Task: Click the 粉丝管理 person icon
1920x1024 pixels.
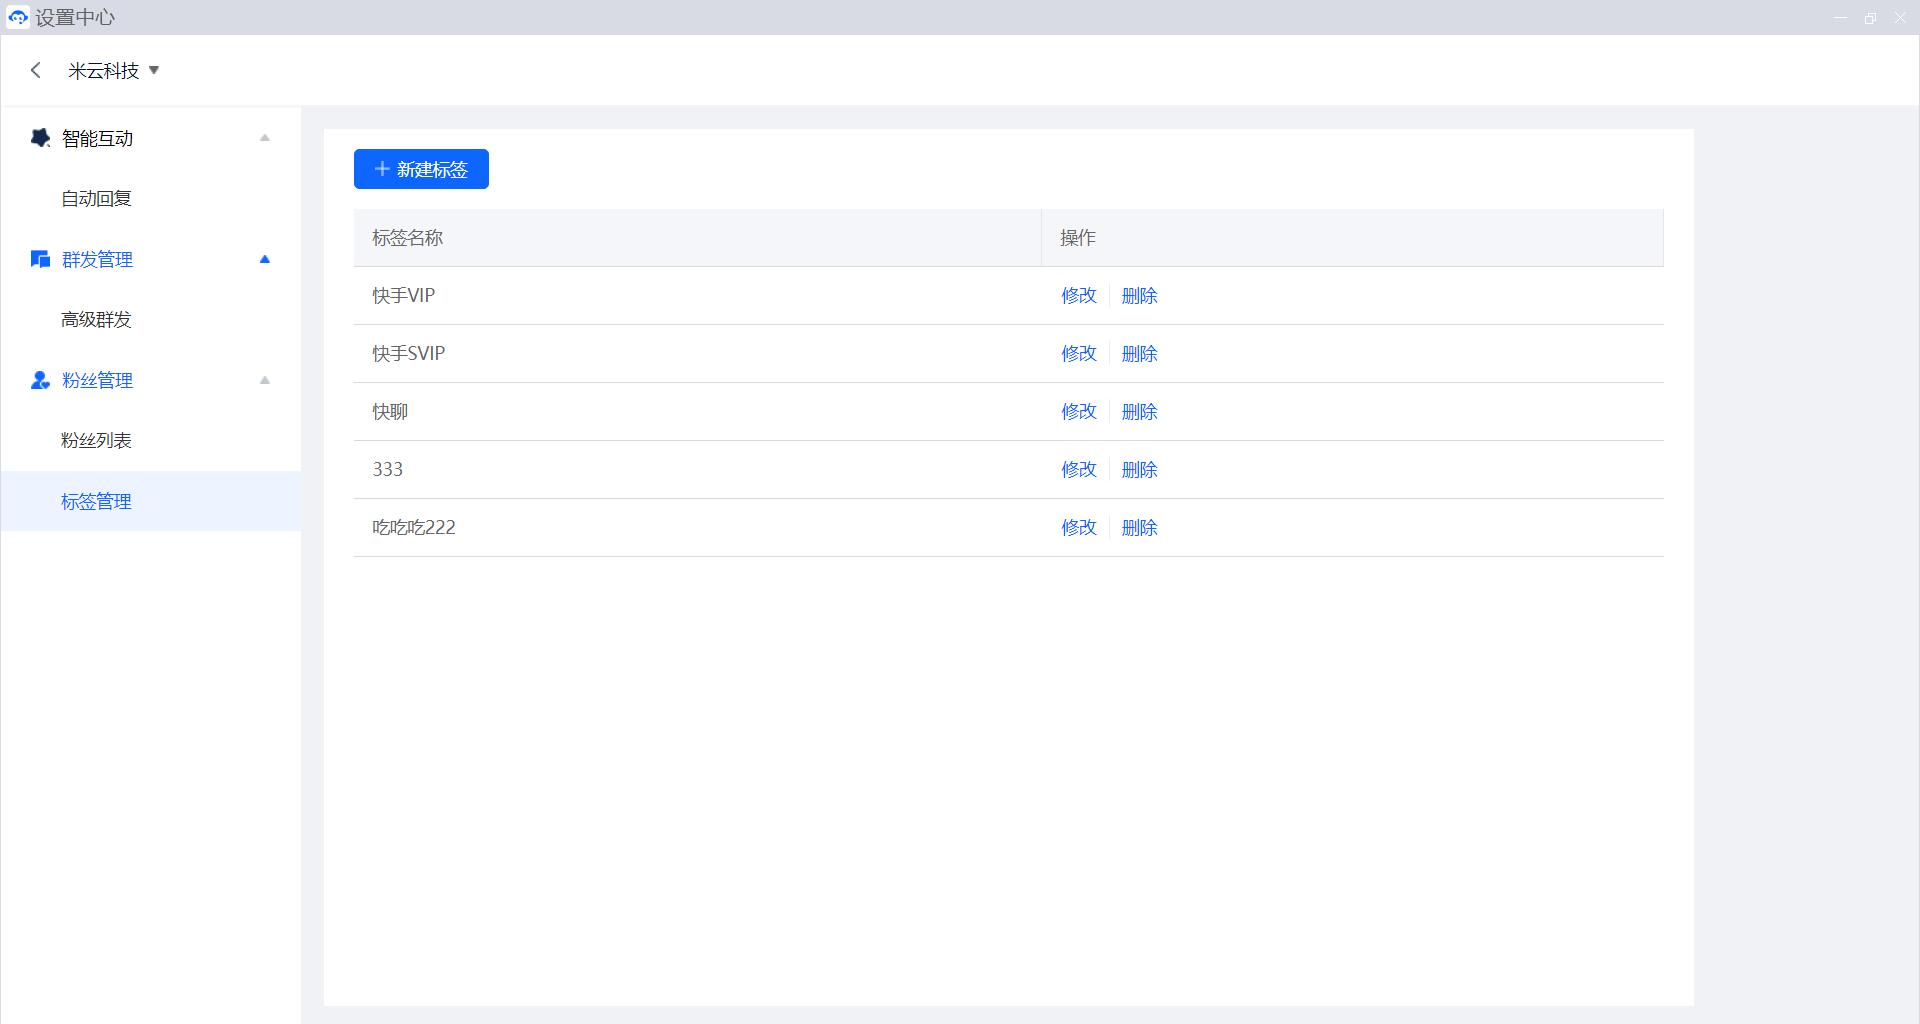Action: click(40, 380)
